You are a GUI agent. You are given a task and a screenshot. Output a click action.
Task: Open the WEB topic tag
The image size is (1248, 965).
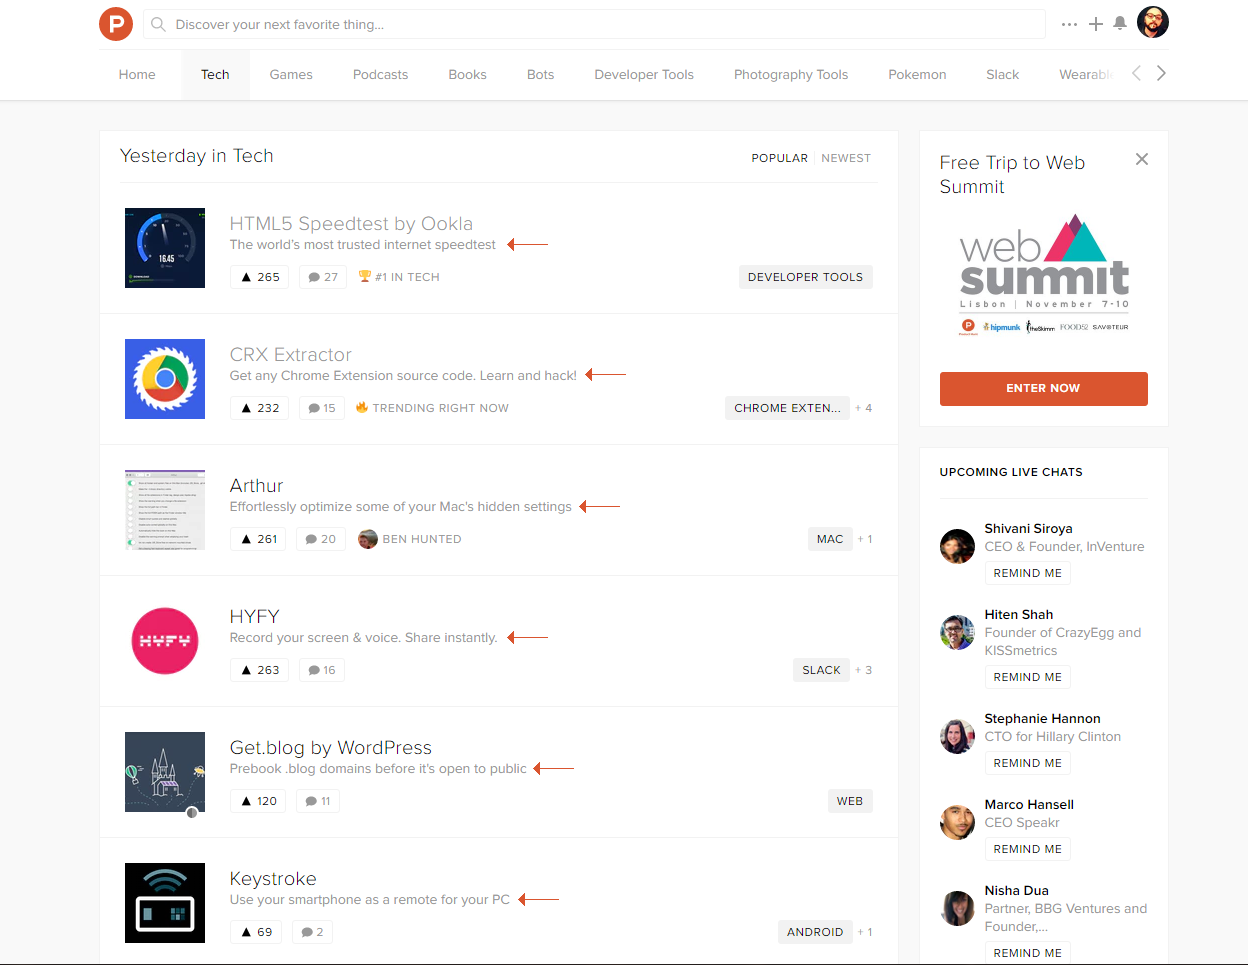click(850, 801)
